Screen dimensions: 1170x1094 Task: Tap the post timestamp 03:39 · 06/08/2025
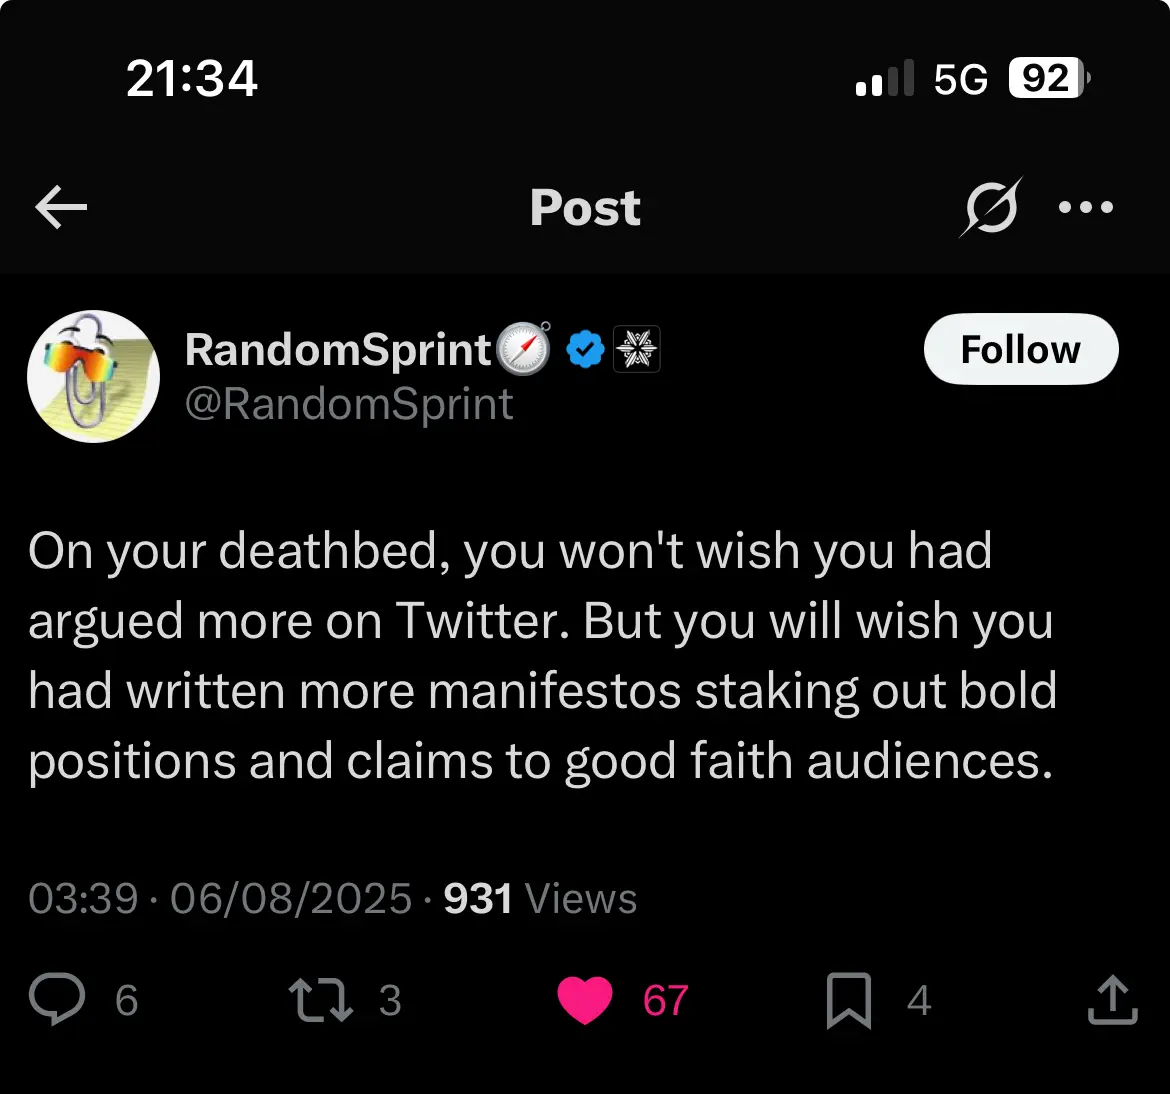point(220,898)
